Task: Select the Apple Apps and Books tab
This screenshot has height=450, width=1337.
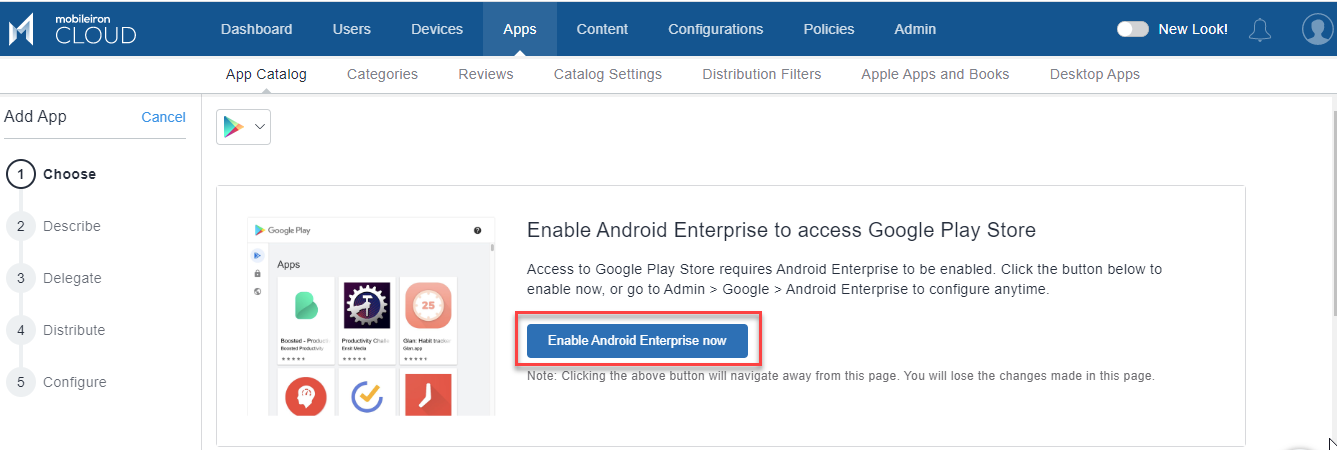Action: [935, 74]
